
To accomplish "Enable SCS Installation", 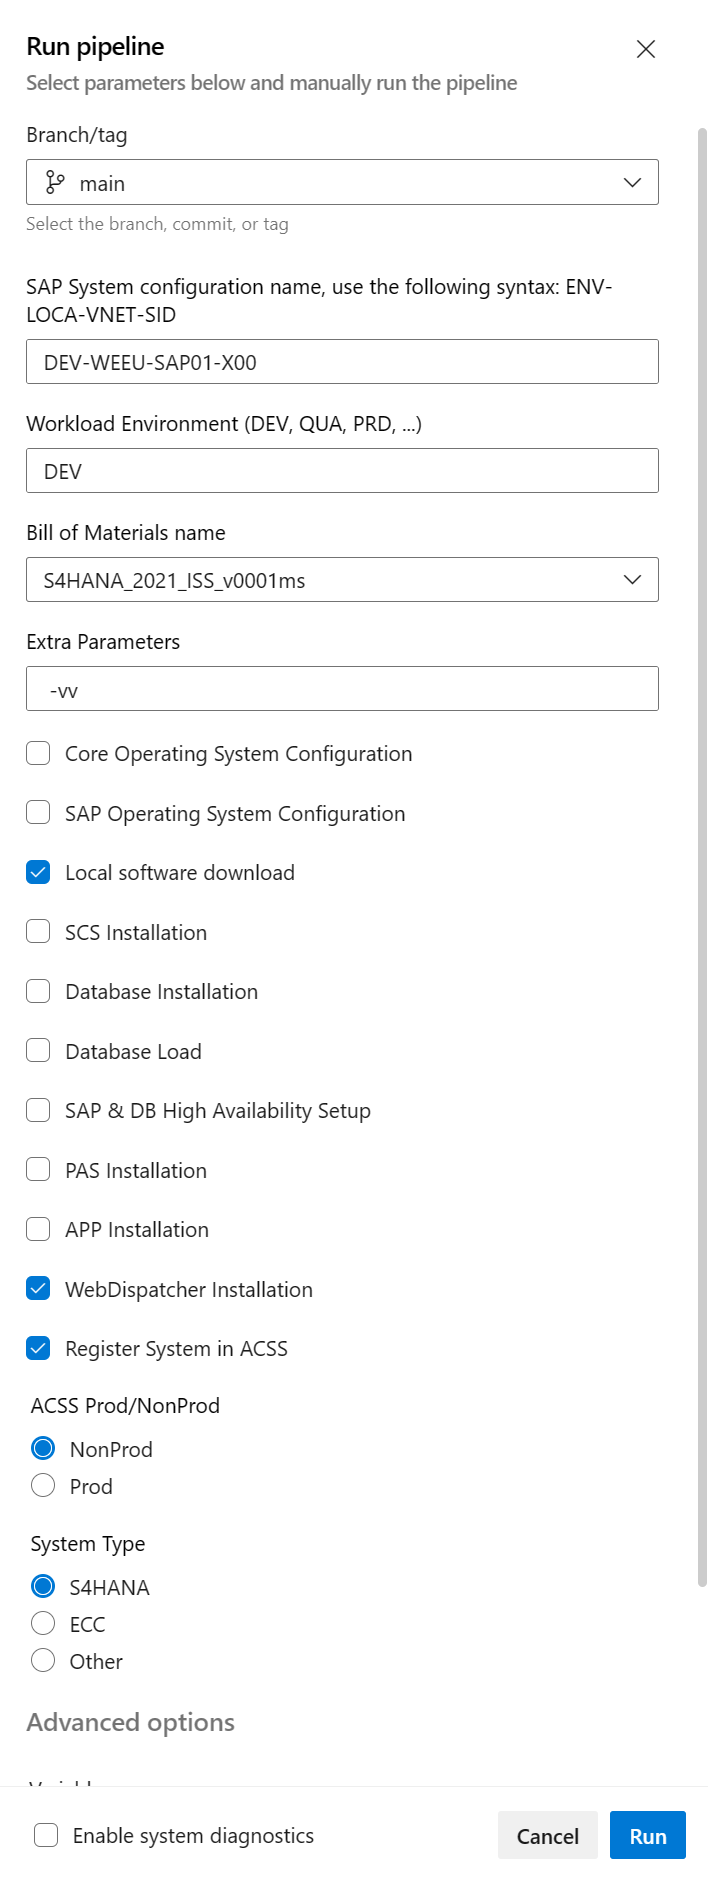I will [x=37, y=930].
